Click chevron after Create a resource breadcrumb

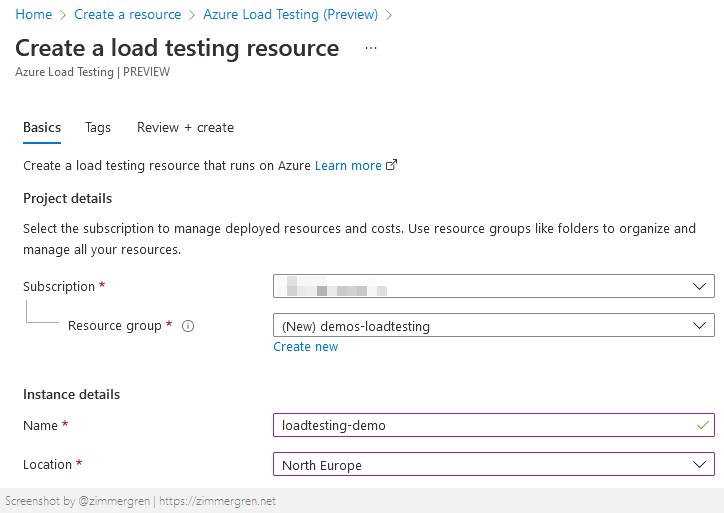coord(192,14)
